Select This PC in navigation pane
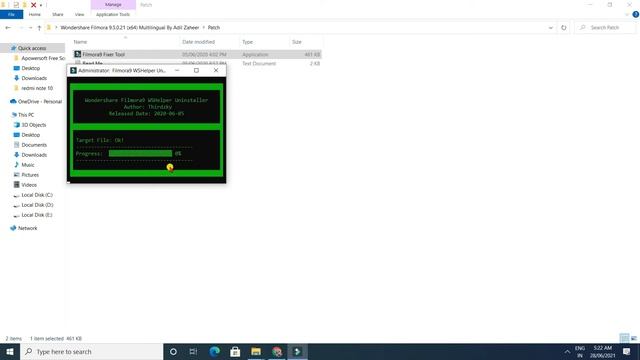The image size is (640, 360). (26, 115)
